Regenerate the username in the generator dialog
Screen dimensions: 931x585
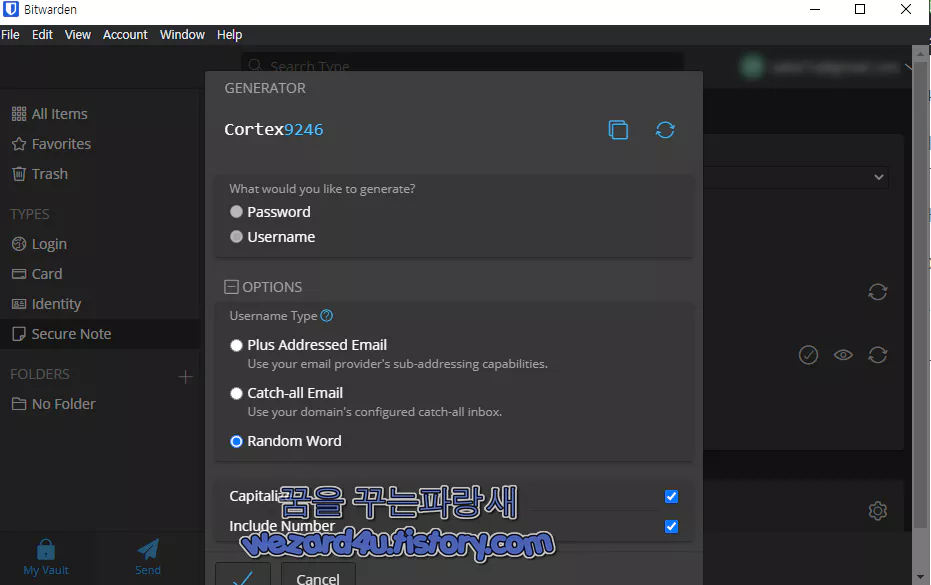point(665,129)
